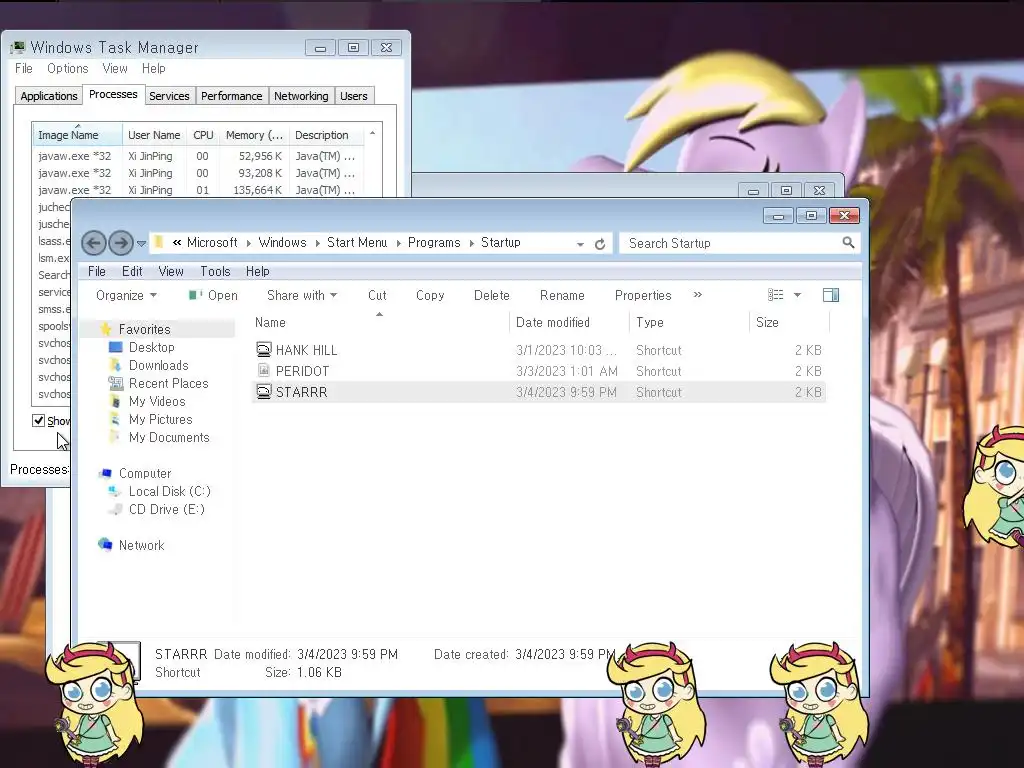Image resolution: width=1024 pixels, height=768 pixels.
Task: Click Properties in the toolbar
Action: pos(643,295)
